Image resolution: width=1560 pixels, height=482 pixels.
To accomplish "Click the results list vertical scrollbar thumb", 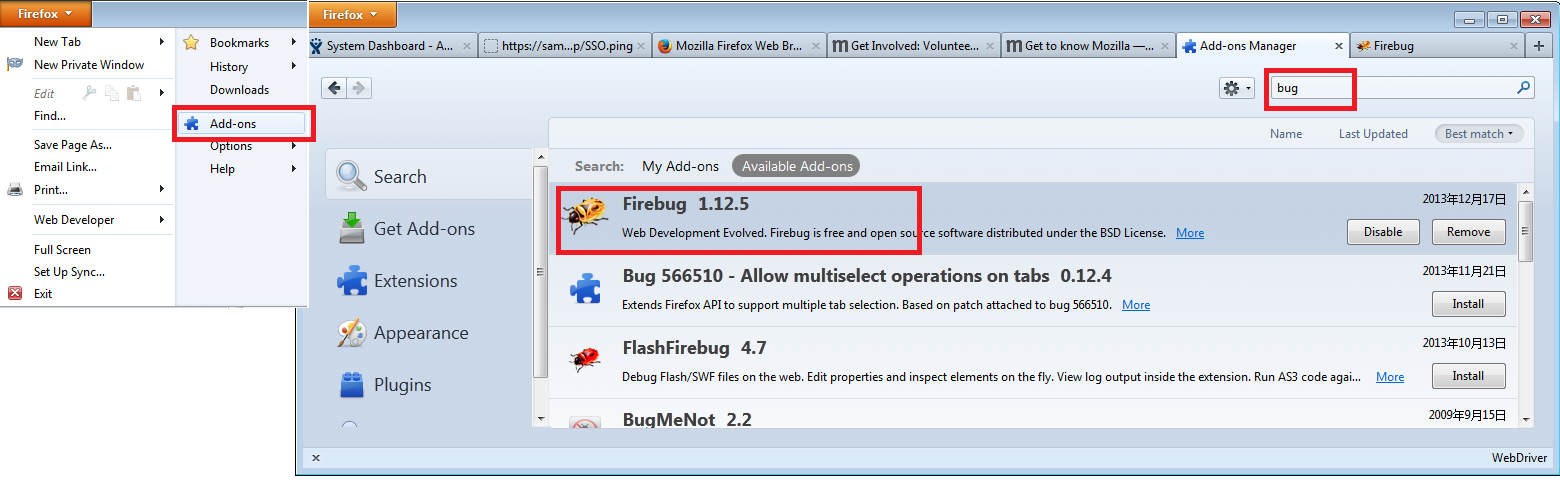I will click(x=1526, y=231).
